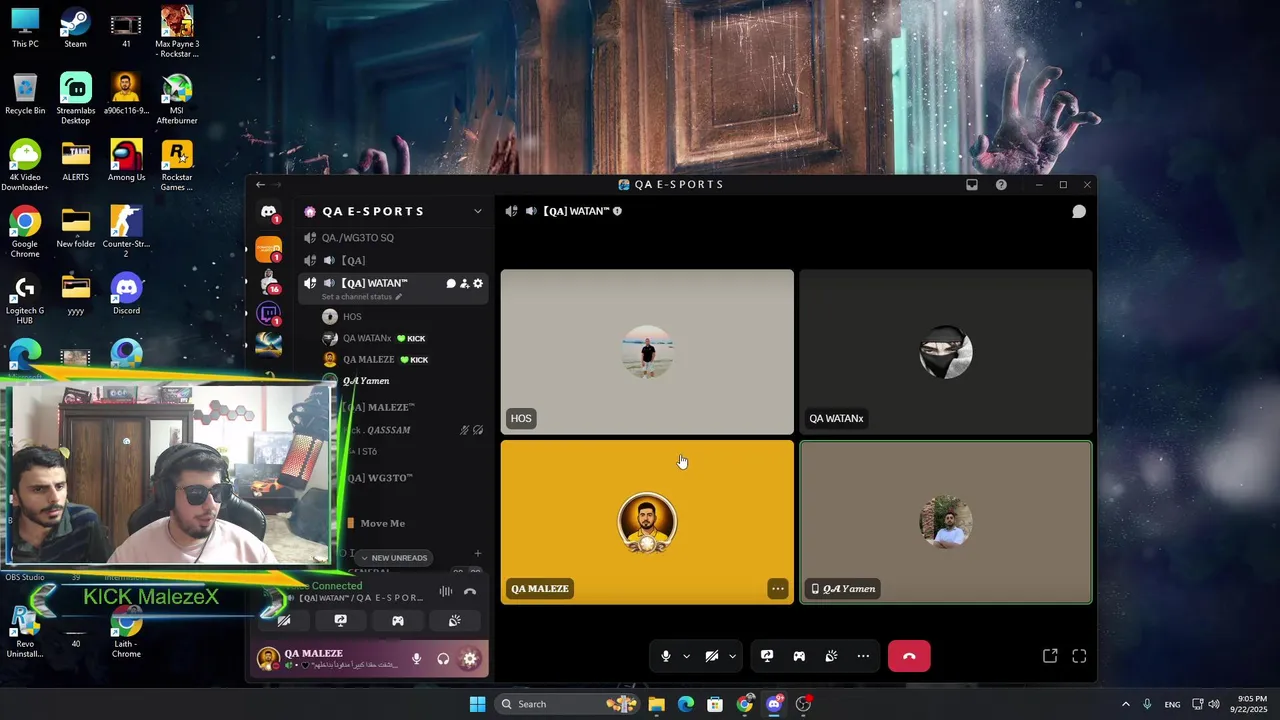Open orange server icon in sidebar
This screenshot has width=1280, height=720.
(x=268, y=248)
